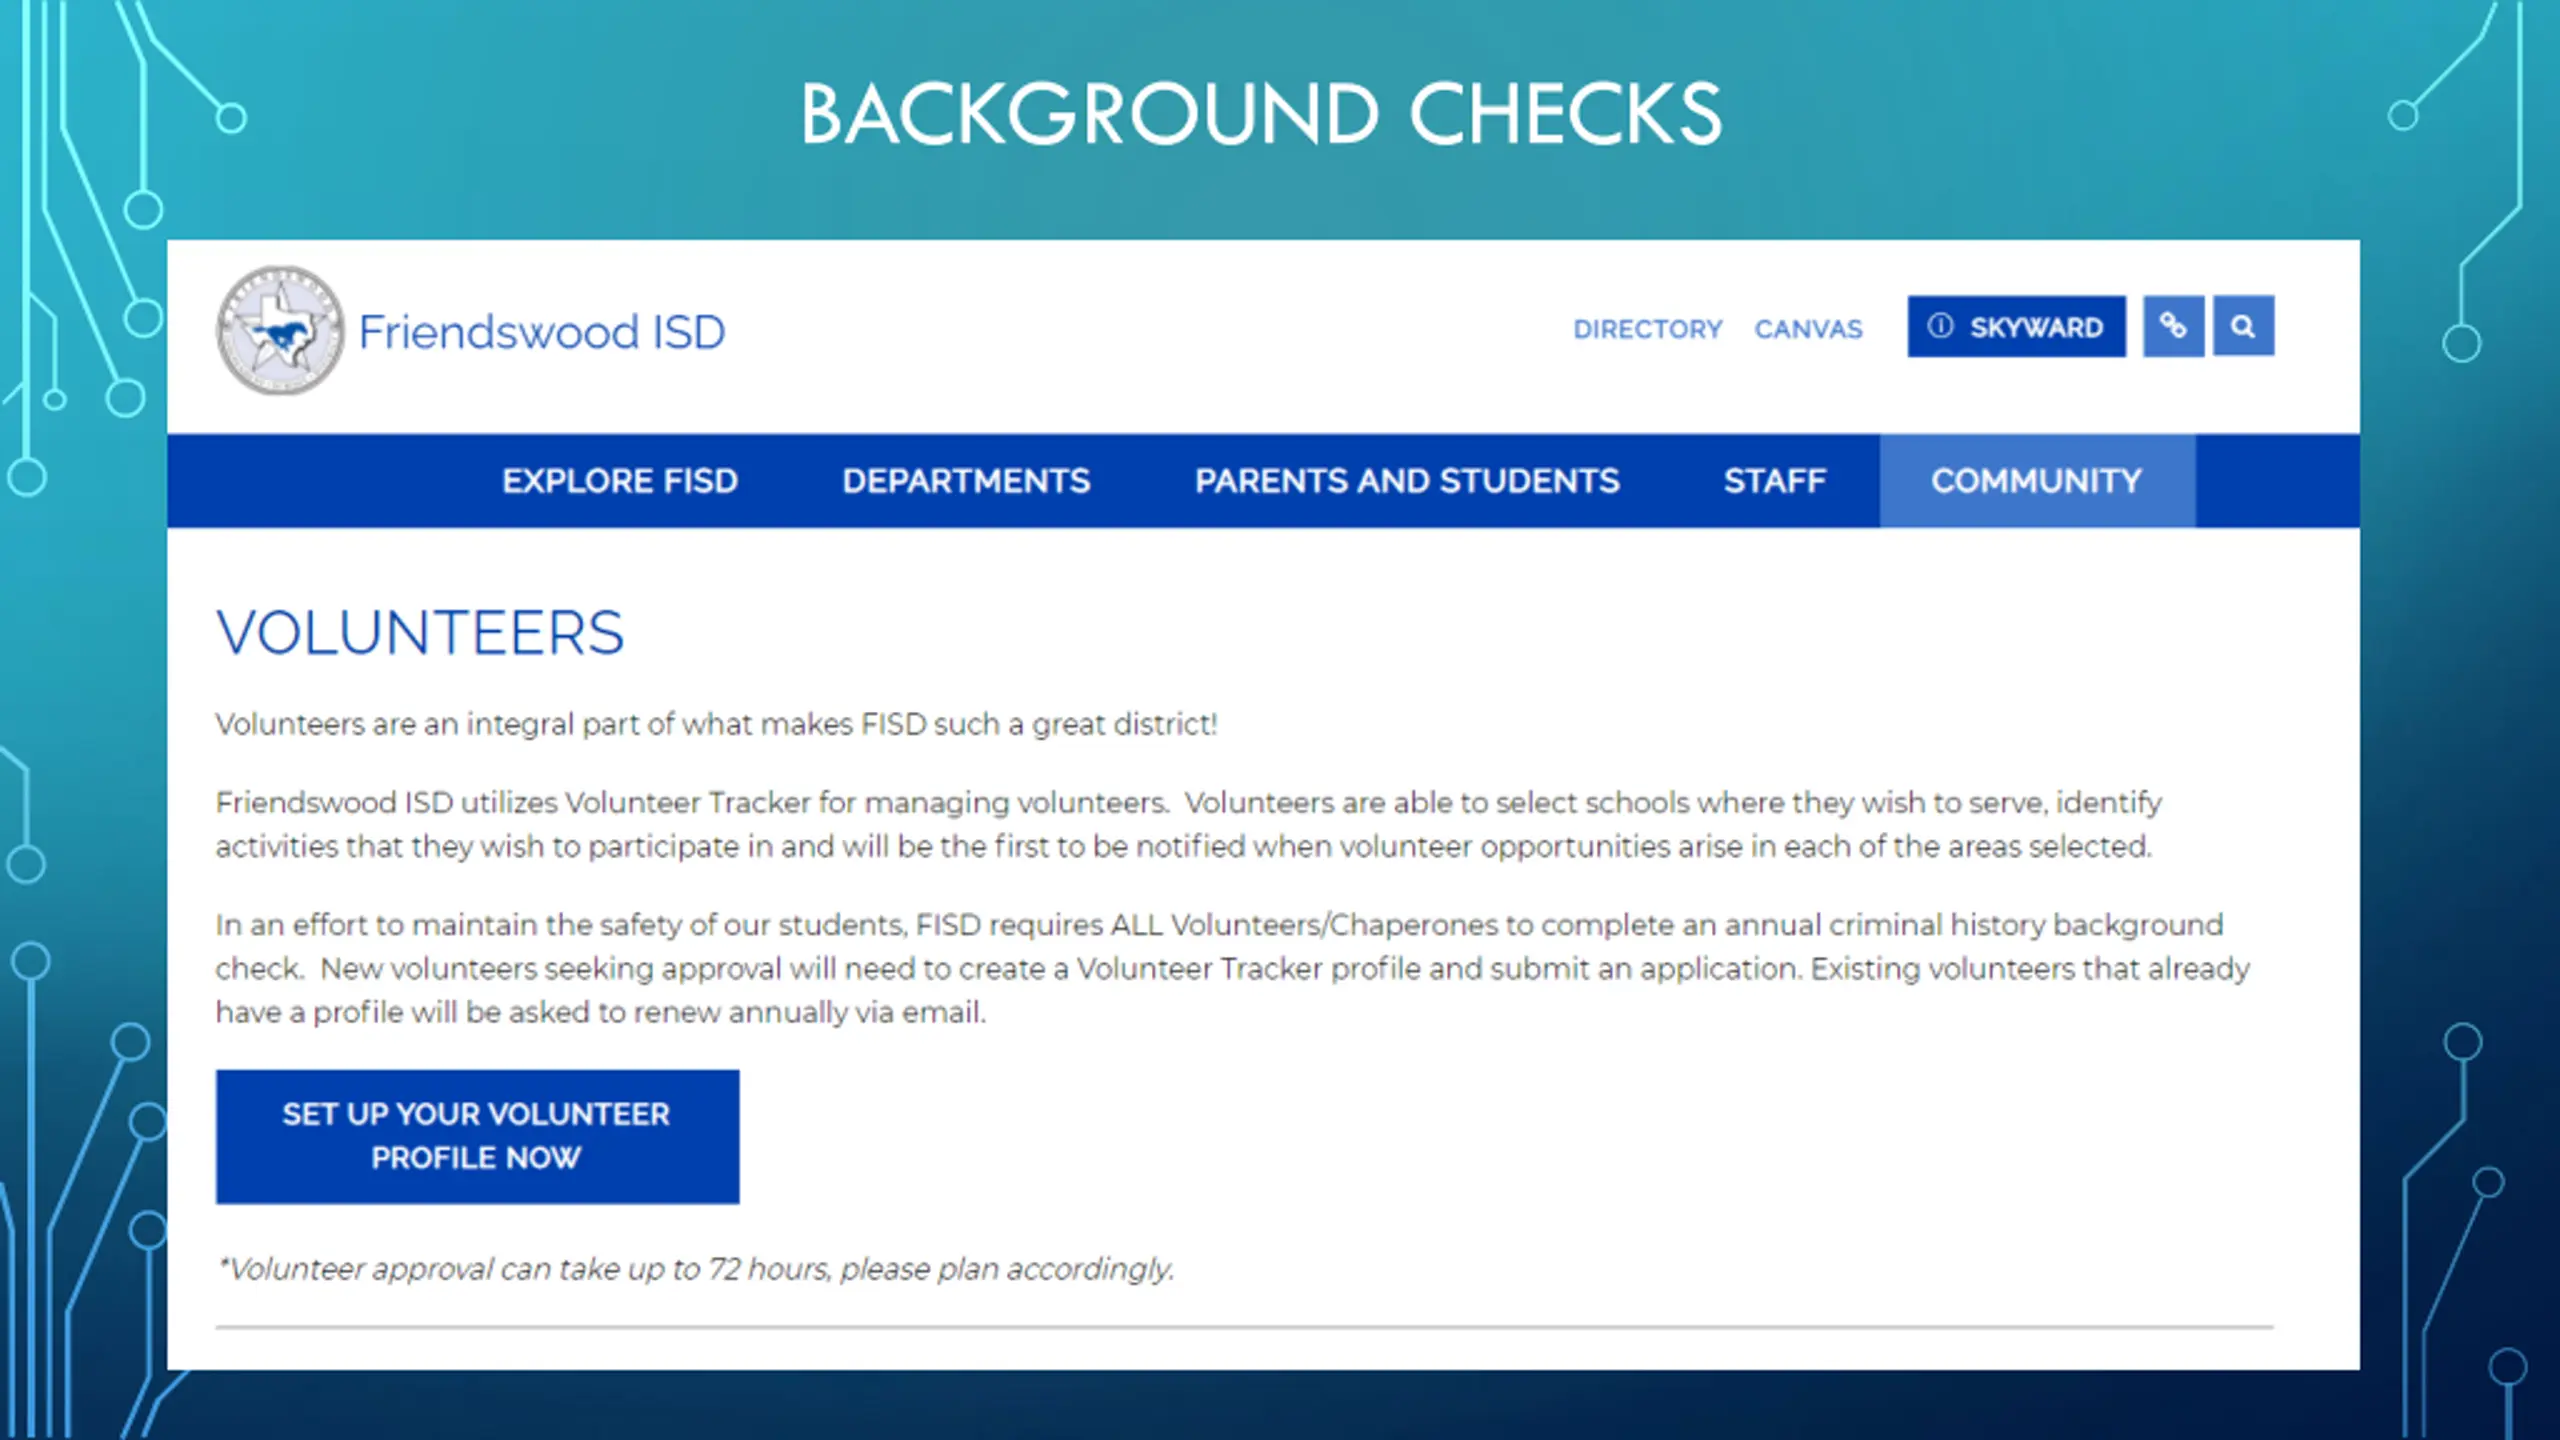Viewport: 2560px width, 1440px height.
Task: Open the Community menu
Action: [2037, 481]
